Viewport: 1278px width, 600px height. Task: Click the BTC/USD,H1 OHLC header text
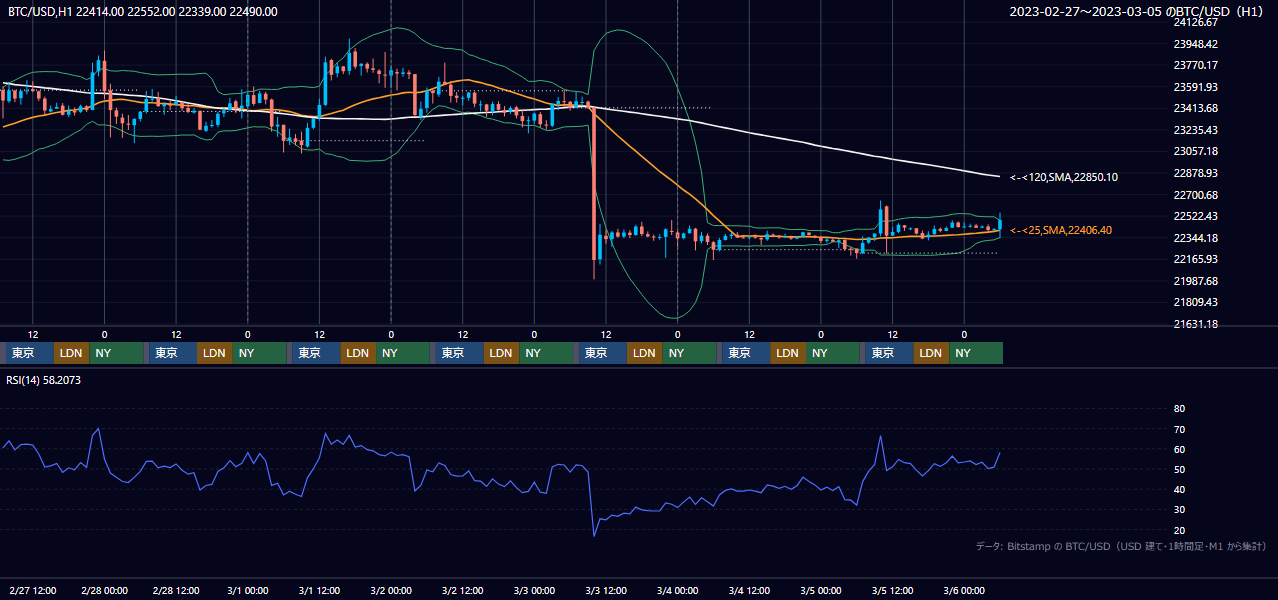143,11
